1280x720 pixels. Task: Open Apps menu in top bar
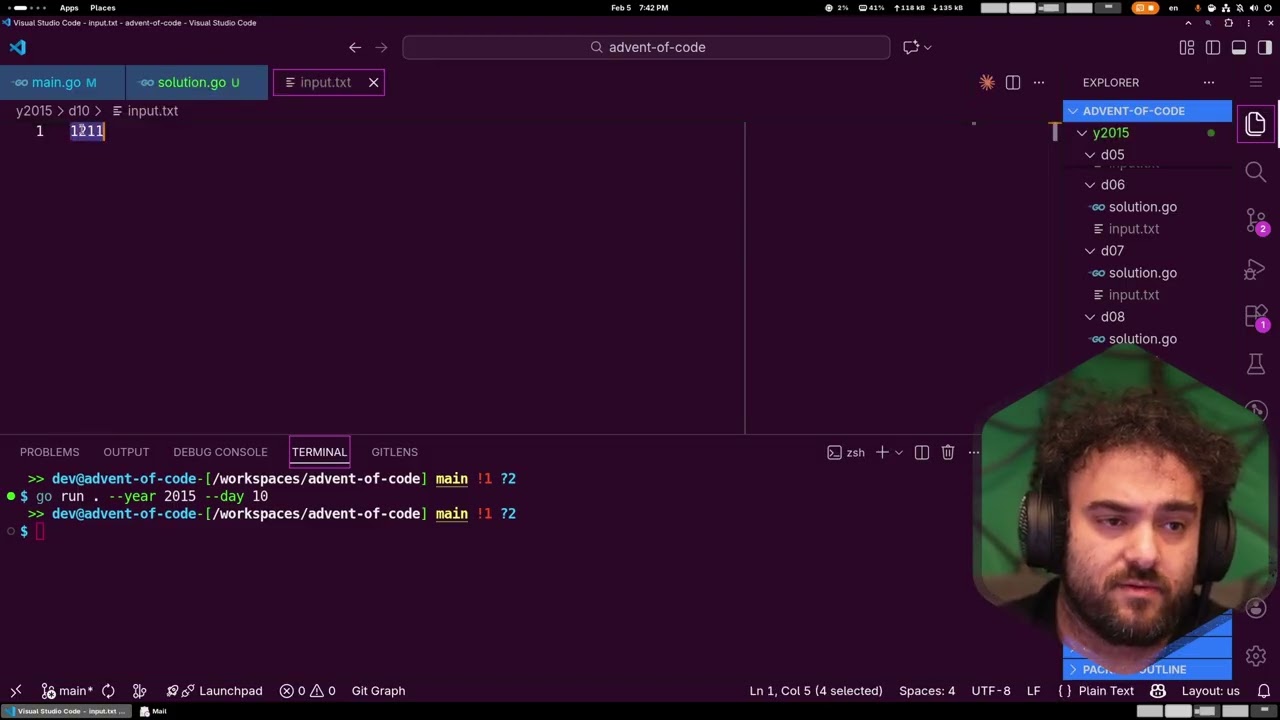pyautogui.click(x=69, y=8)
